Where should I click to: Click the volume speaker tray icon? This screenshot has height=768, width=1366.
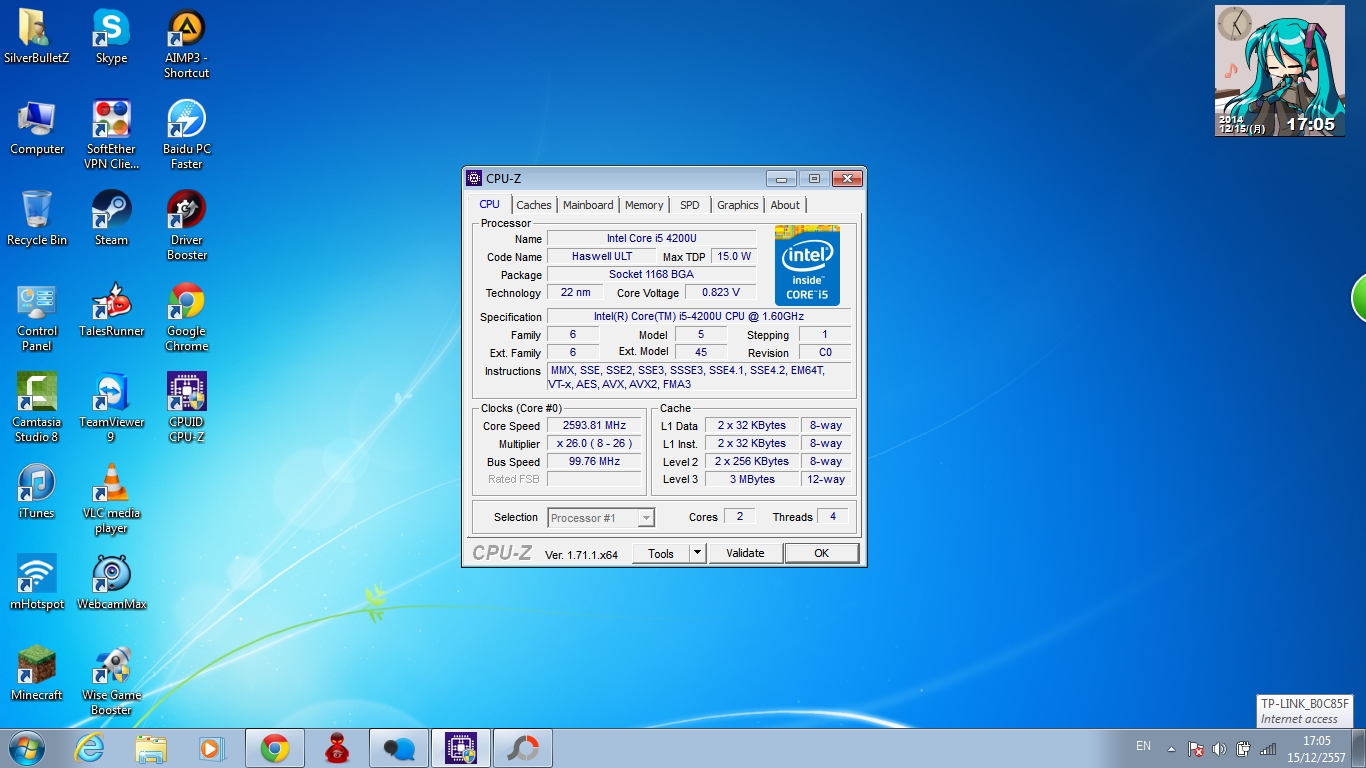point(1219,748)
